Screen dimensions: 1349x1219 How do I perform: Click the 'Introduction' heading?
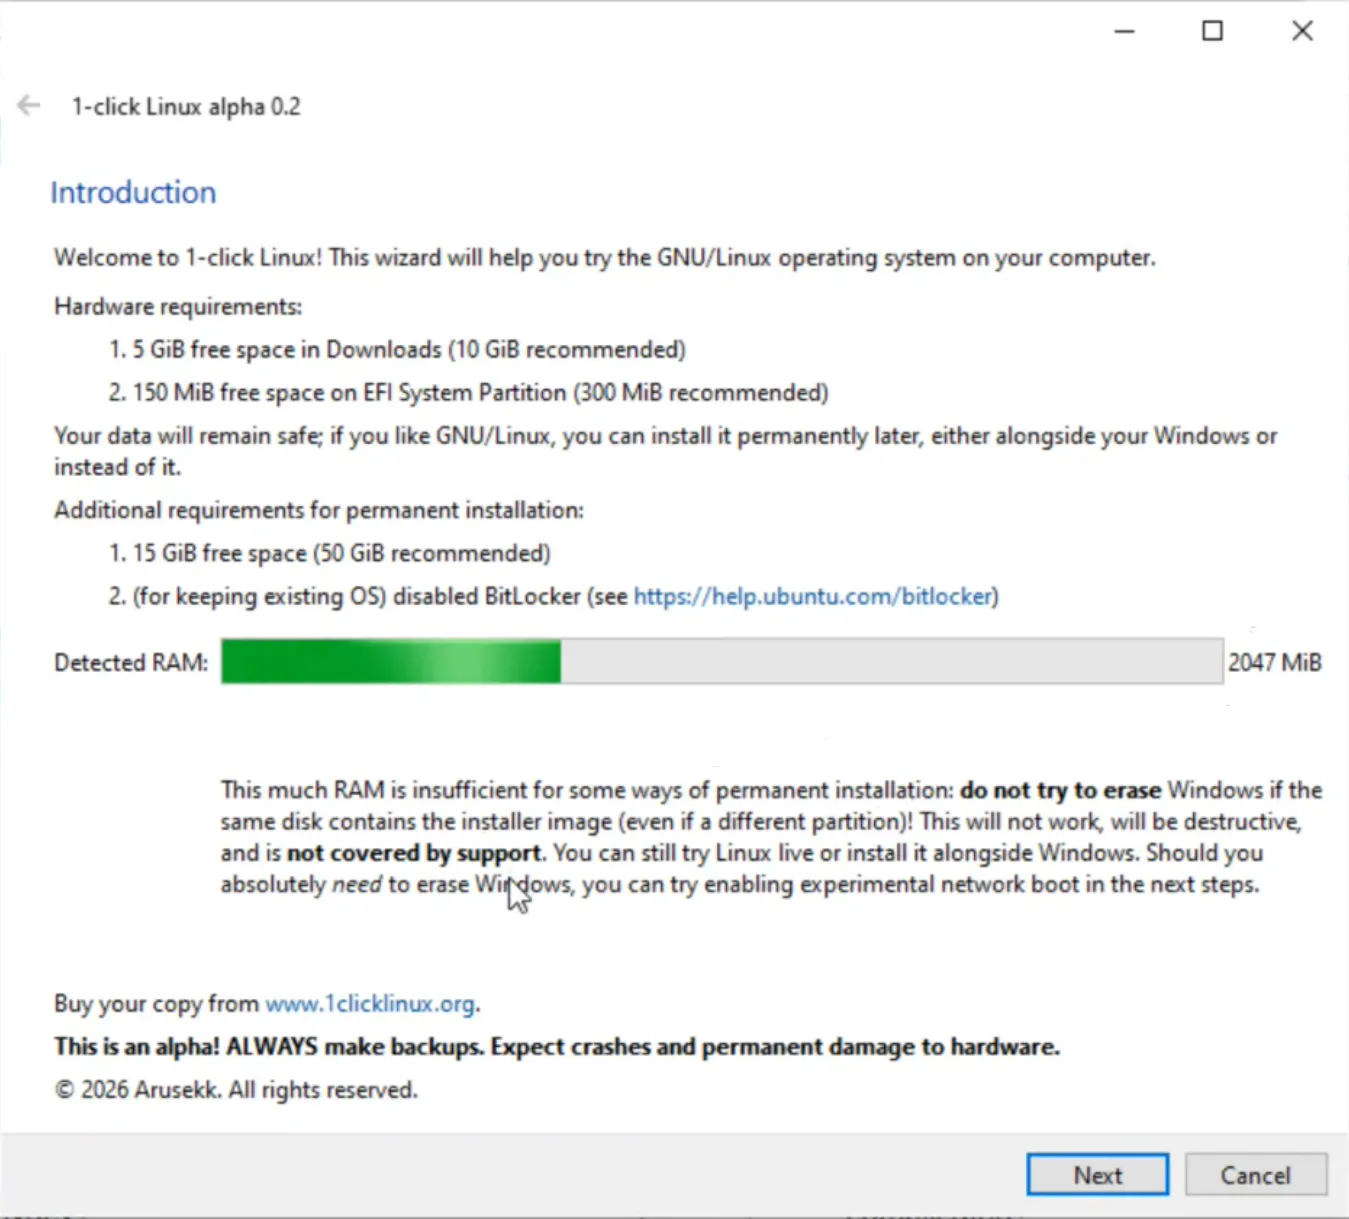133,192
